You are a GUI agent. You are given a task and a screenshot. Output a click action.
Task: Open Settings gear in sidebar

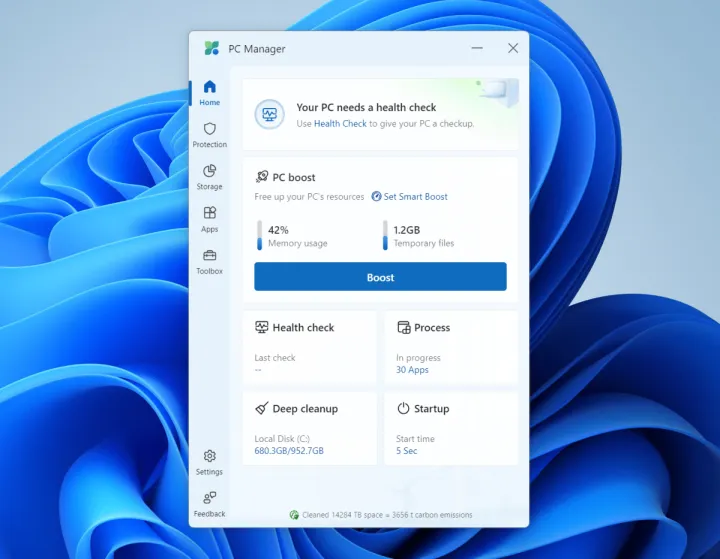(x=209, y=461)
